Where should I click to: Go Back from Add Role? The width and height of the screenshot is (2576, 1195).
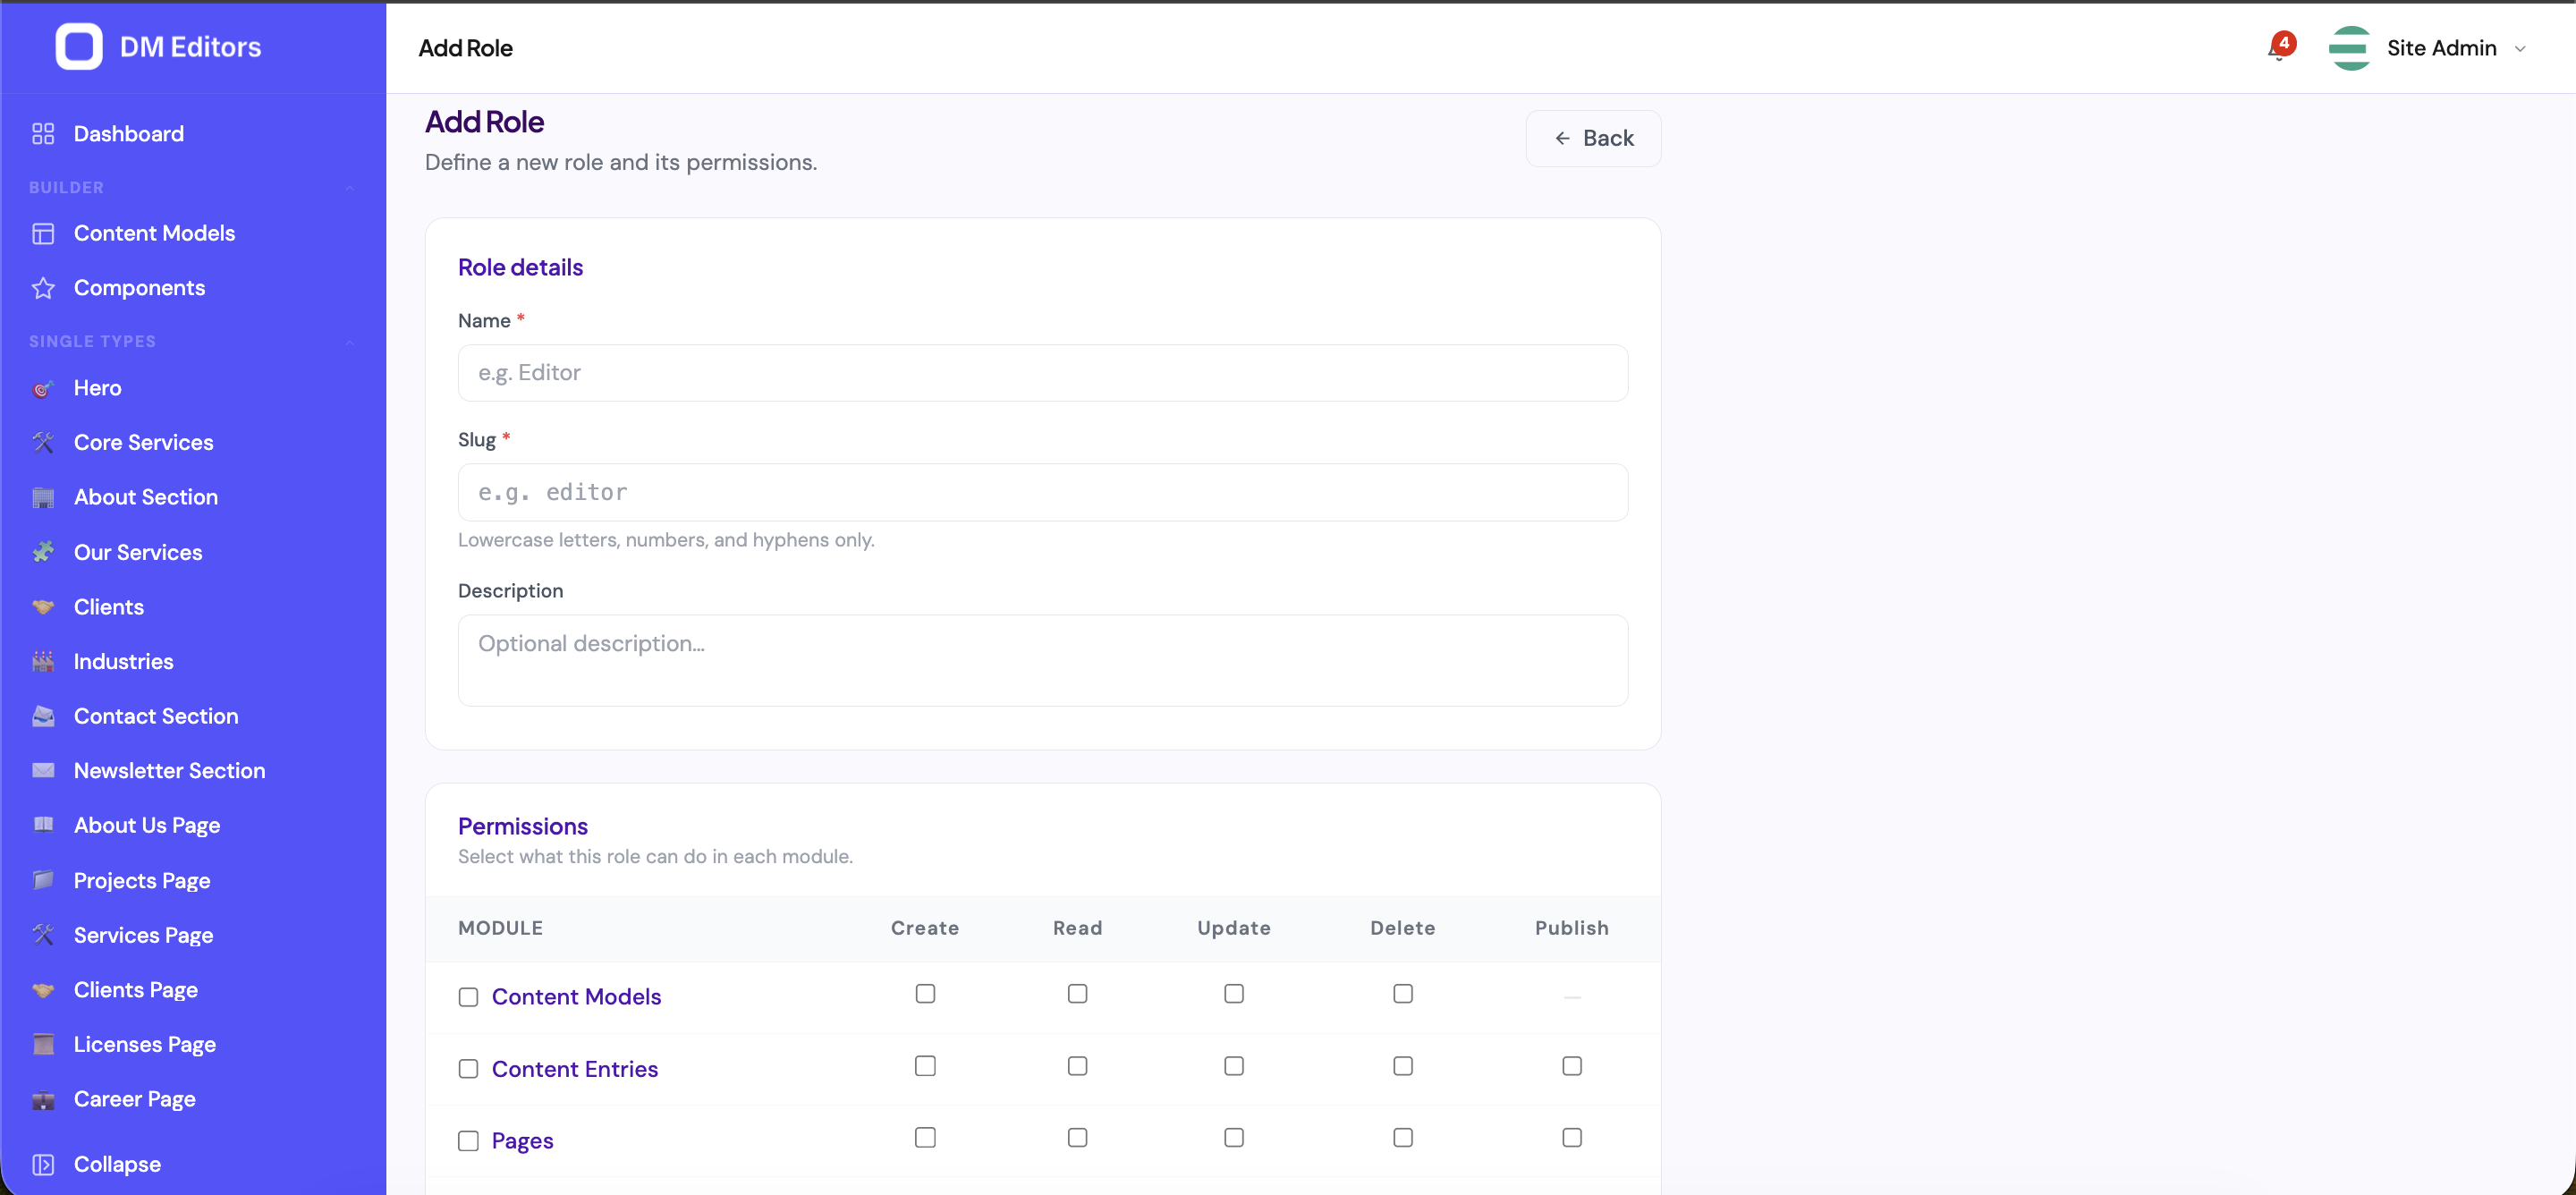(1593, 138)
